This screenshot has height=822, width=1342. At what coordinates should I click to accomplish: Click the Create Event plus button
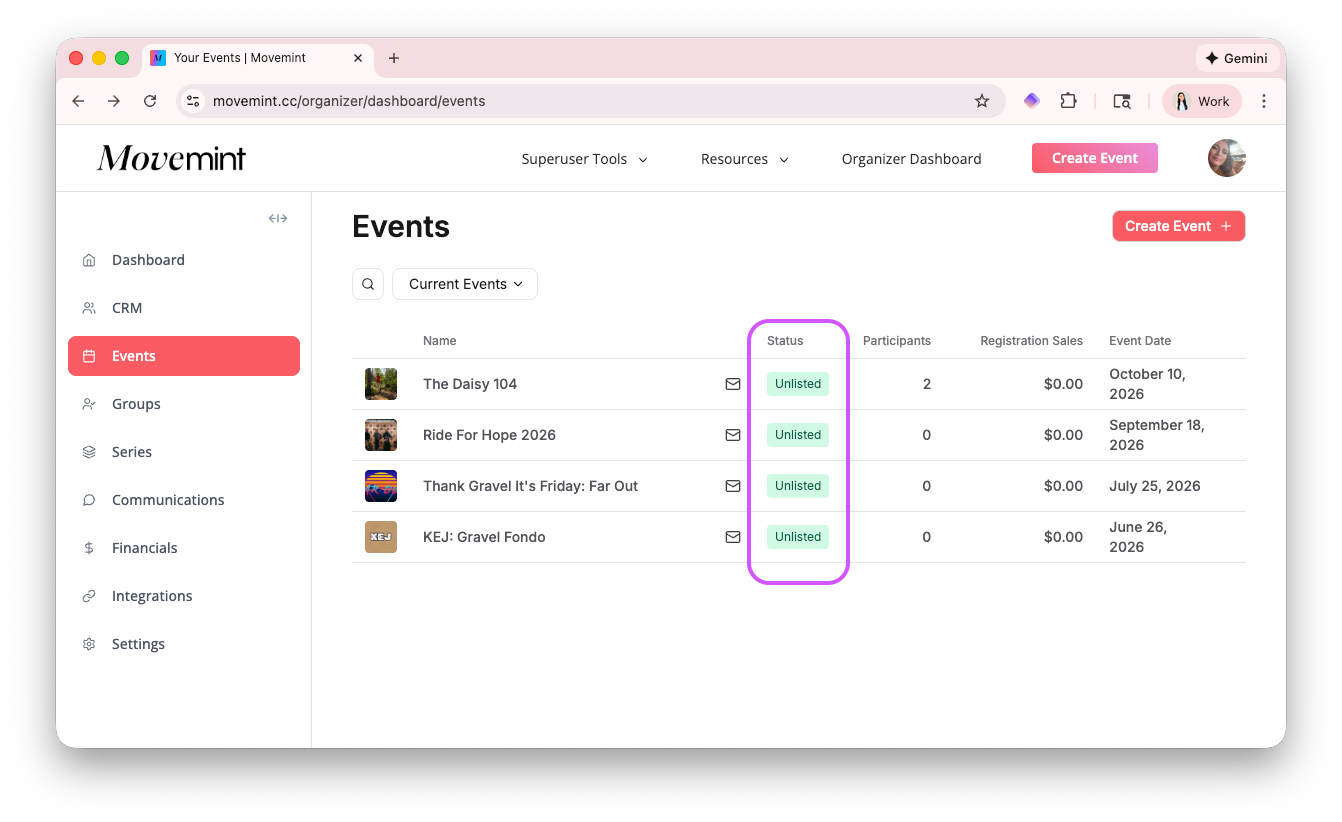[x=1178, y=226]
